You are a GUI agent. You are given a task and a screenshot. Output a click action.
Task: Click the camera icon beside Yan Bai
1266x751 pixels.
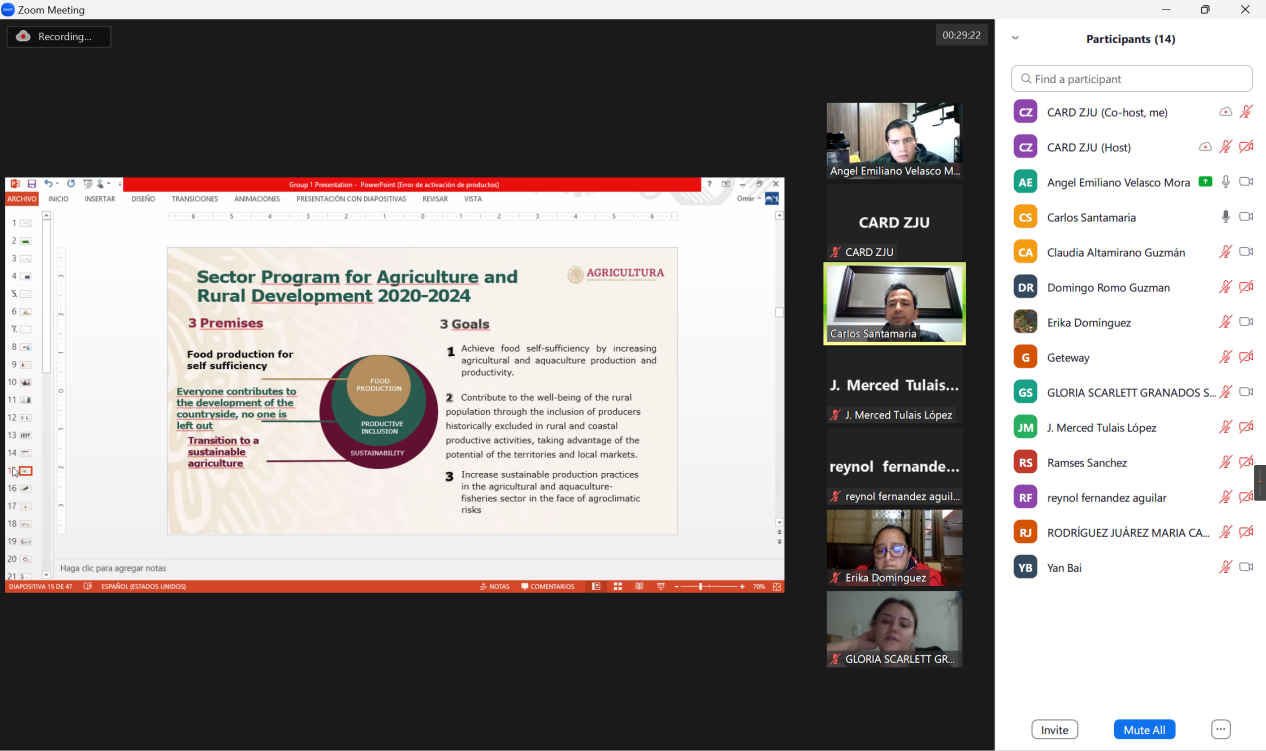[1246, 567]
